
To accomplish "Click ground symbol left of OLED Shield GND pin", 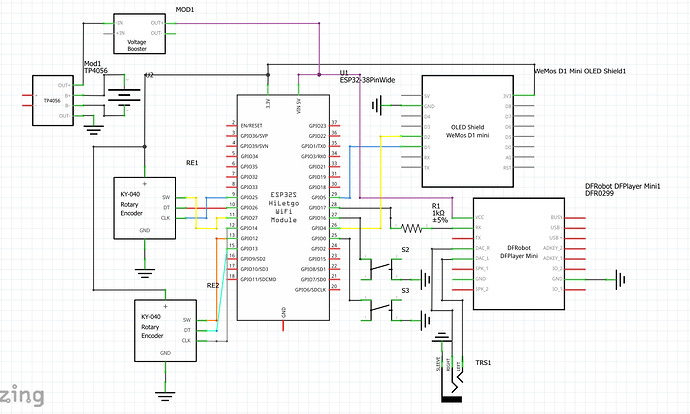I will point(376,106).
